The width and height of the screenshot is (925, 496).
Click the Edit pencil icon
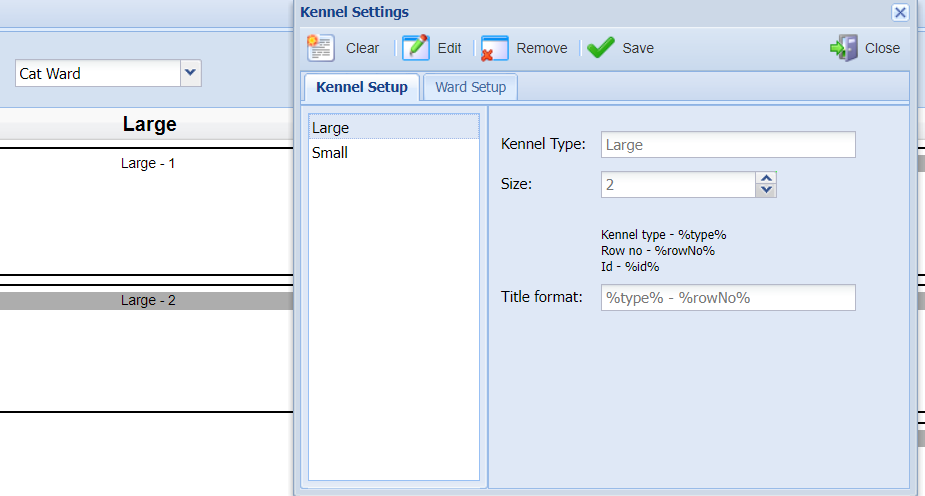(x=416, y=48)
